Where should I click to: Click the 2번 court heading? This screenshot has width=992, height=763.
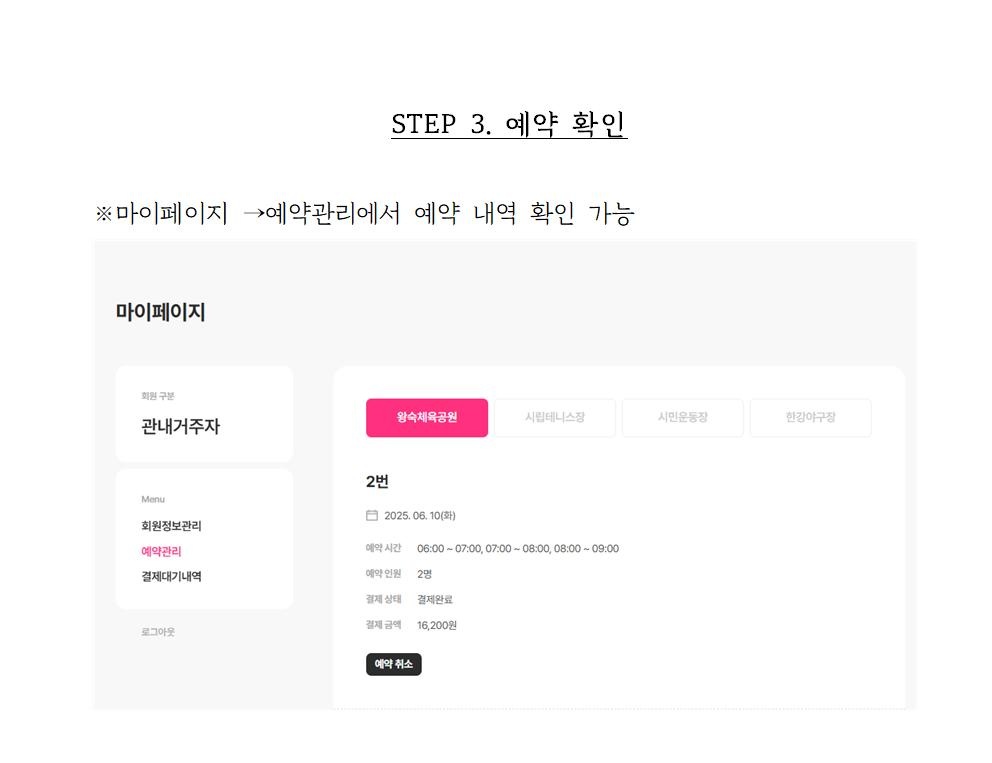377,482
